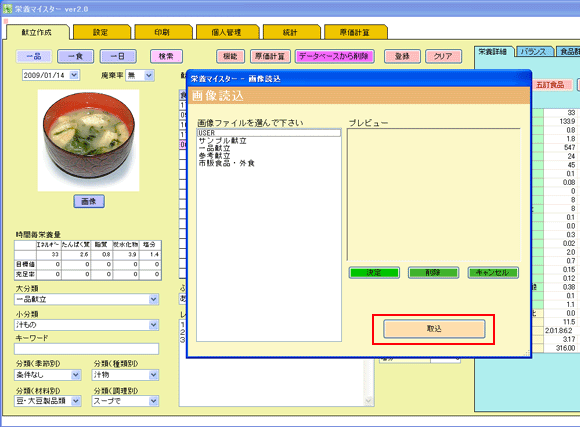
Task: Click the pink 検索 button
Action: [166, 56]
